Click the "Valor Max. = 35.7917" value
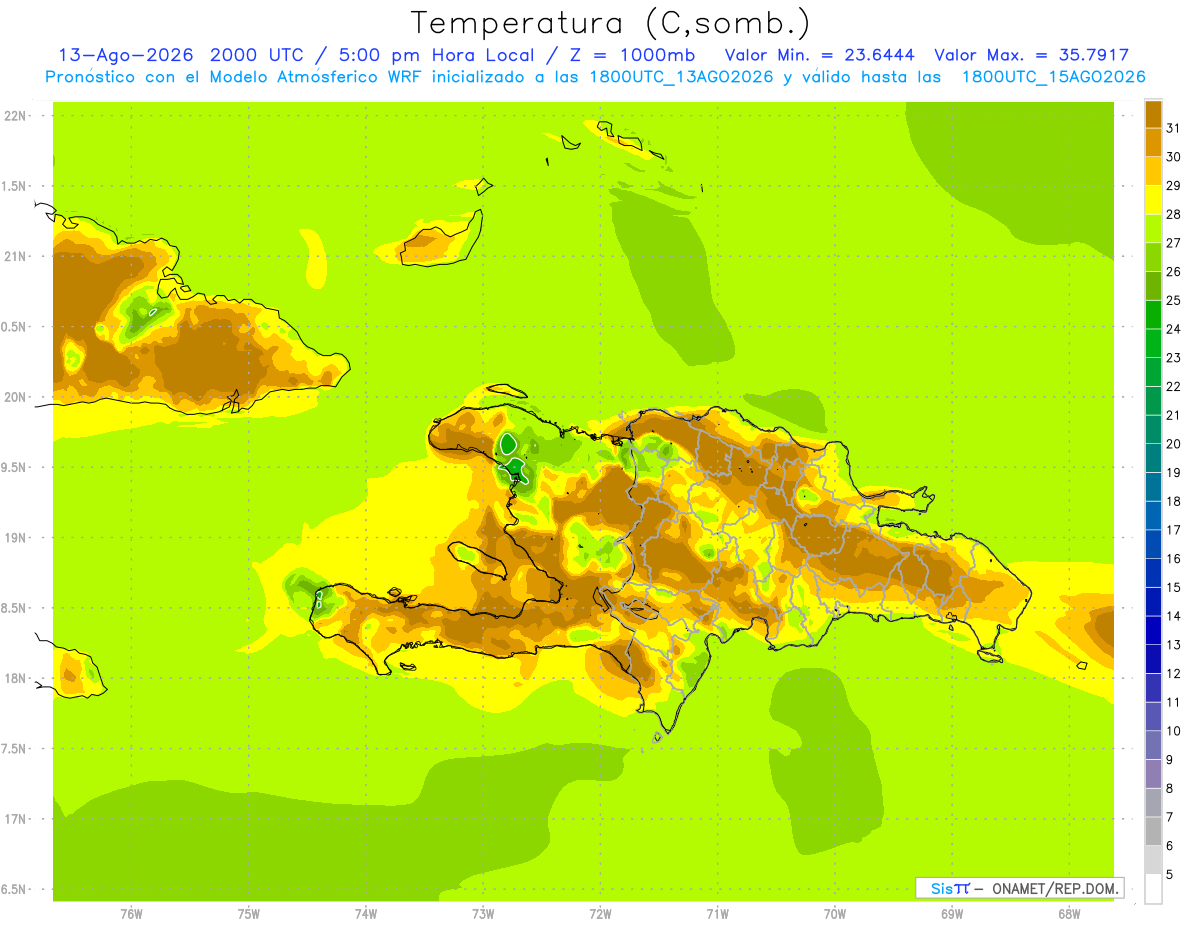Image resolution: width=1200 pixels, height=927 pixels. tap(1031, 55)
